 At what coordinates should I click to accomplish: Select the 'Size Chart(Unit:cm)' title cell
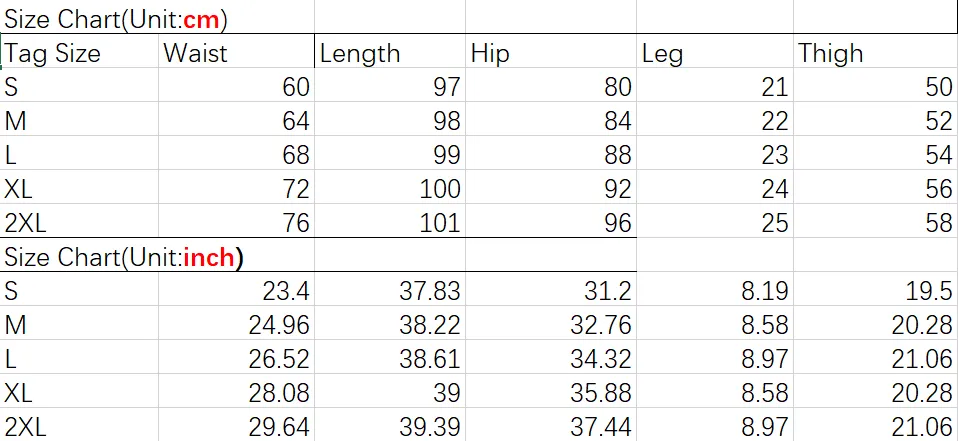(x=158, y=17)
